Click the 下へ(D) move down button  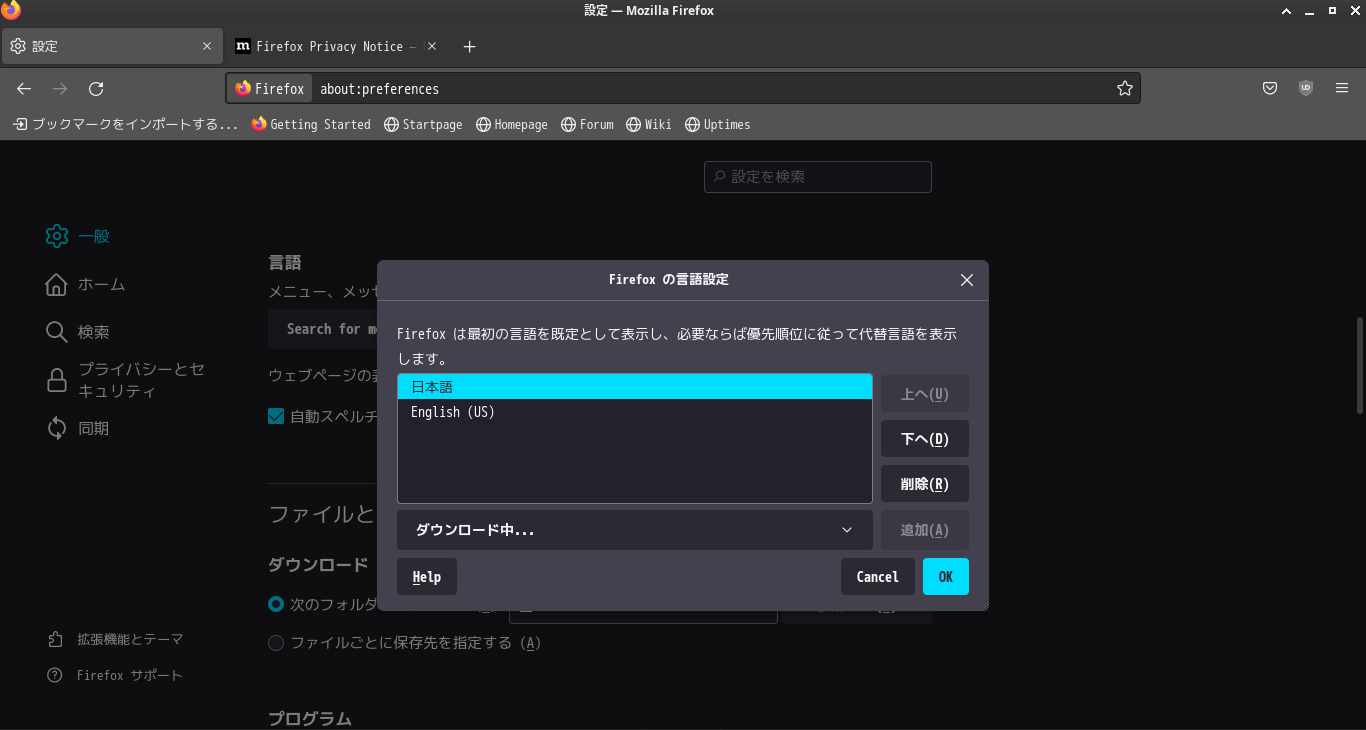coord(925,439)
